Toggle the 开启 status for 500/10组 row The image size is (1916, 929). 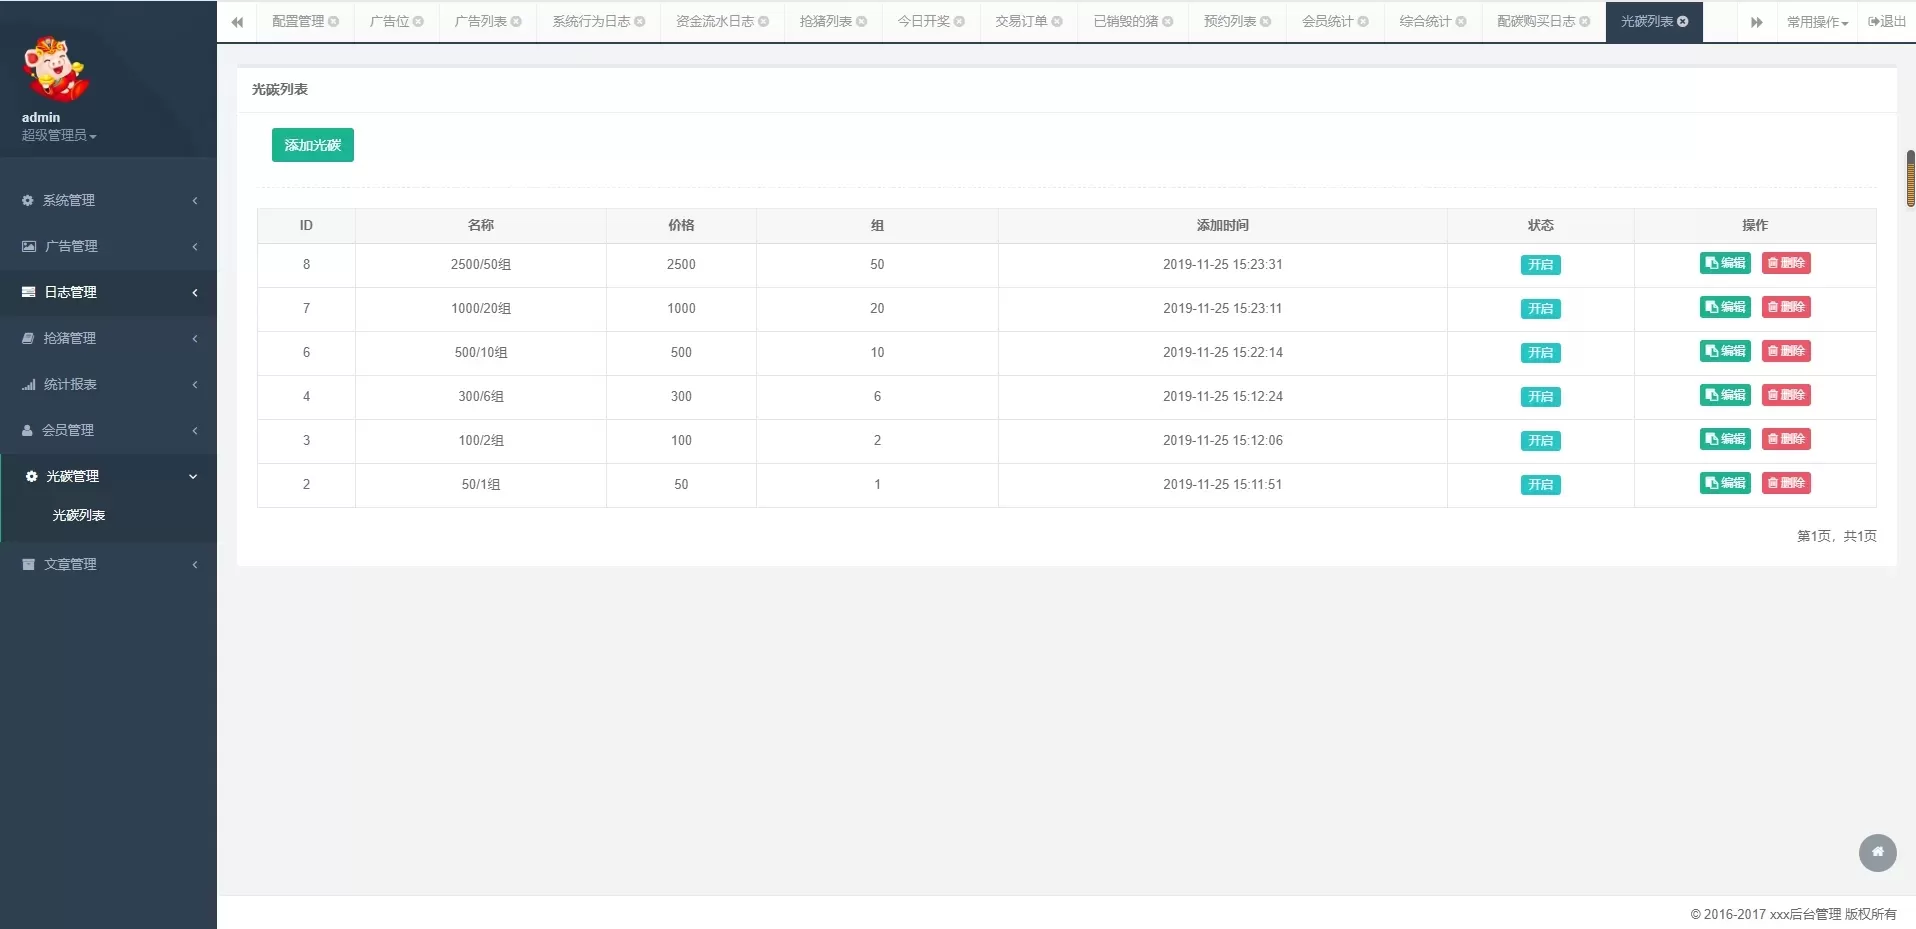pyautogui.click(x=1540, y=353)
